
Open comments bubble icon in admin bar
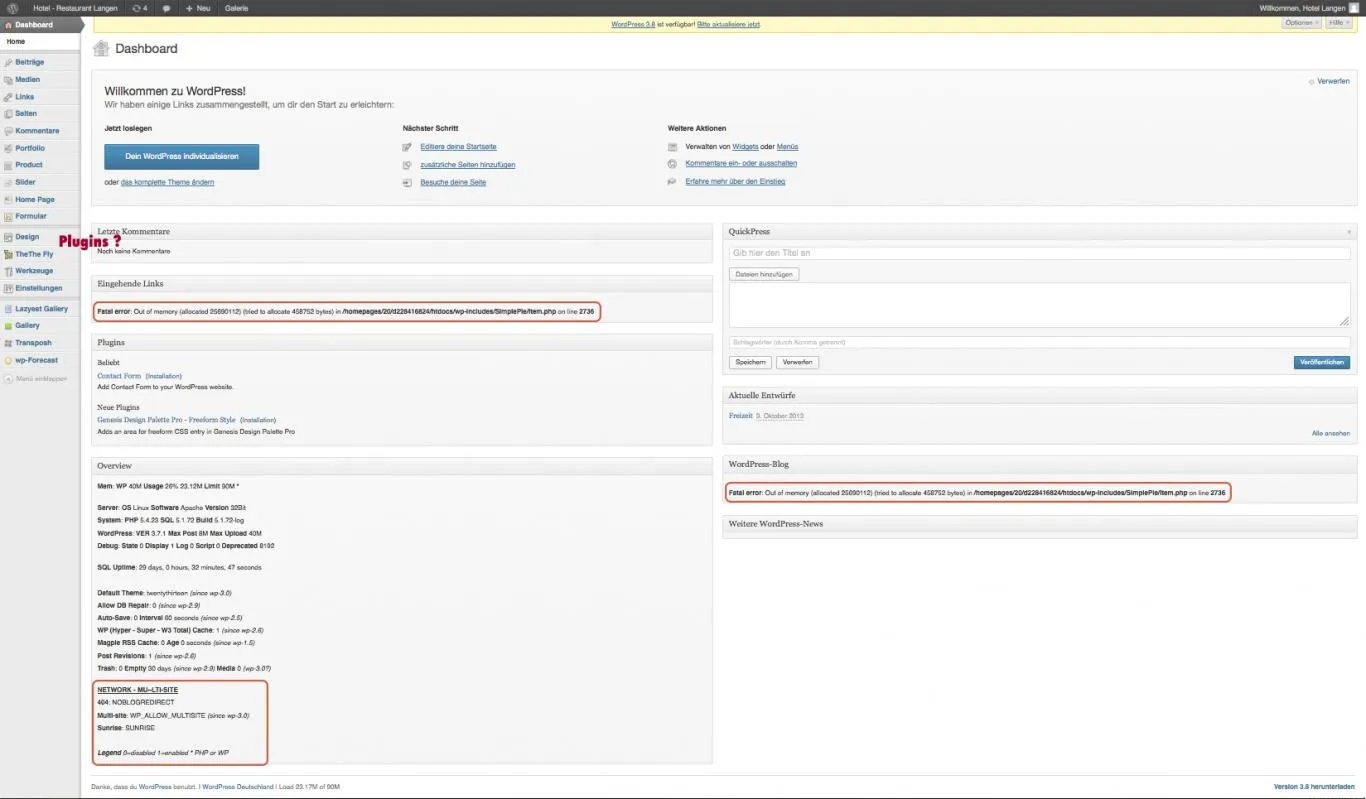[166, 7]
